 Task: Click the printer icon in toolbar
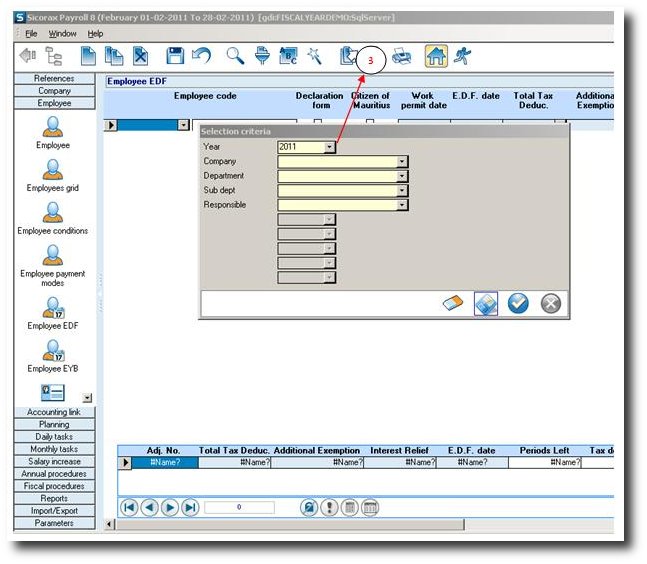click(401, 57)
